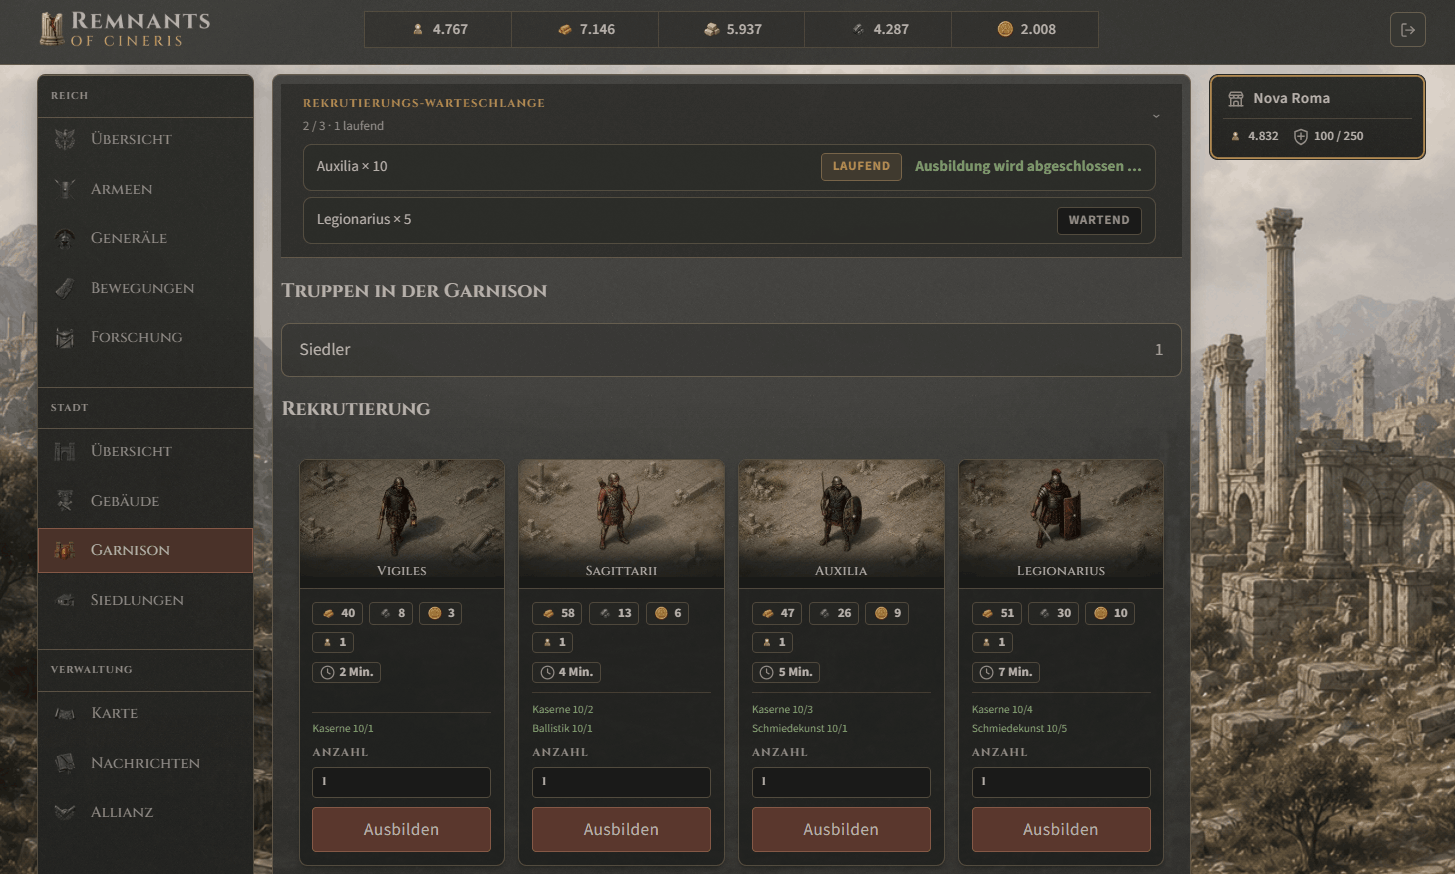Click Ausbilden for Legionarius
The width and height of the screenshot is (1455, 874).
click(1061, 830)
